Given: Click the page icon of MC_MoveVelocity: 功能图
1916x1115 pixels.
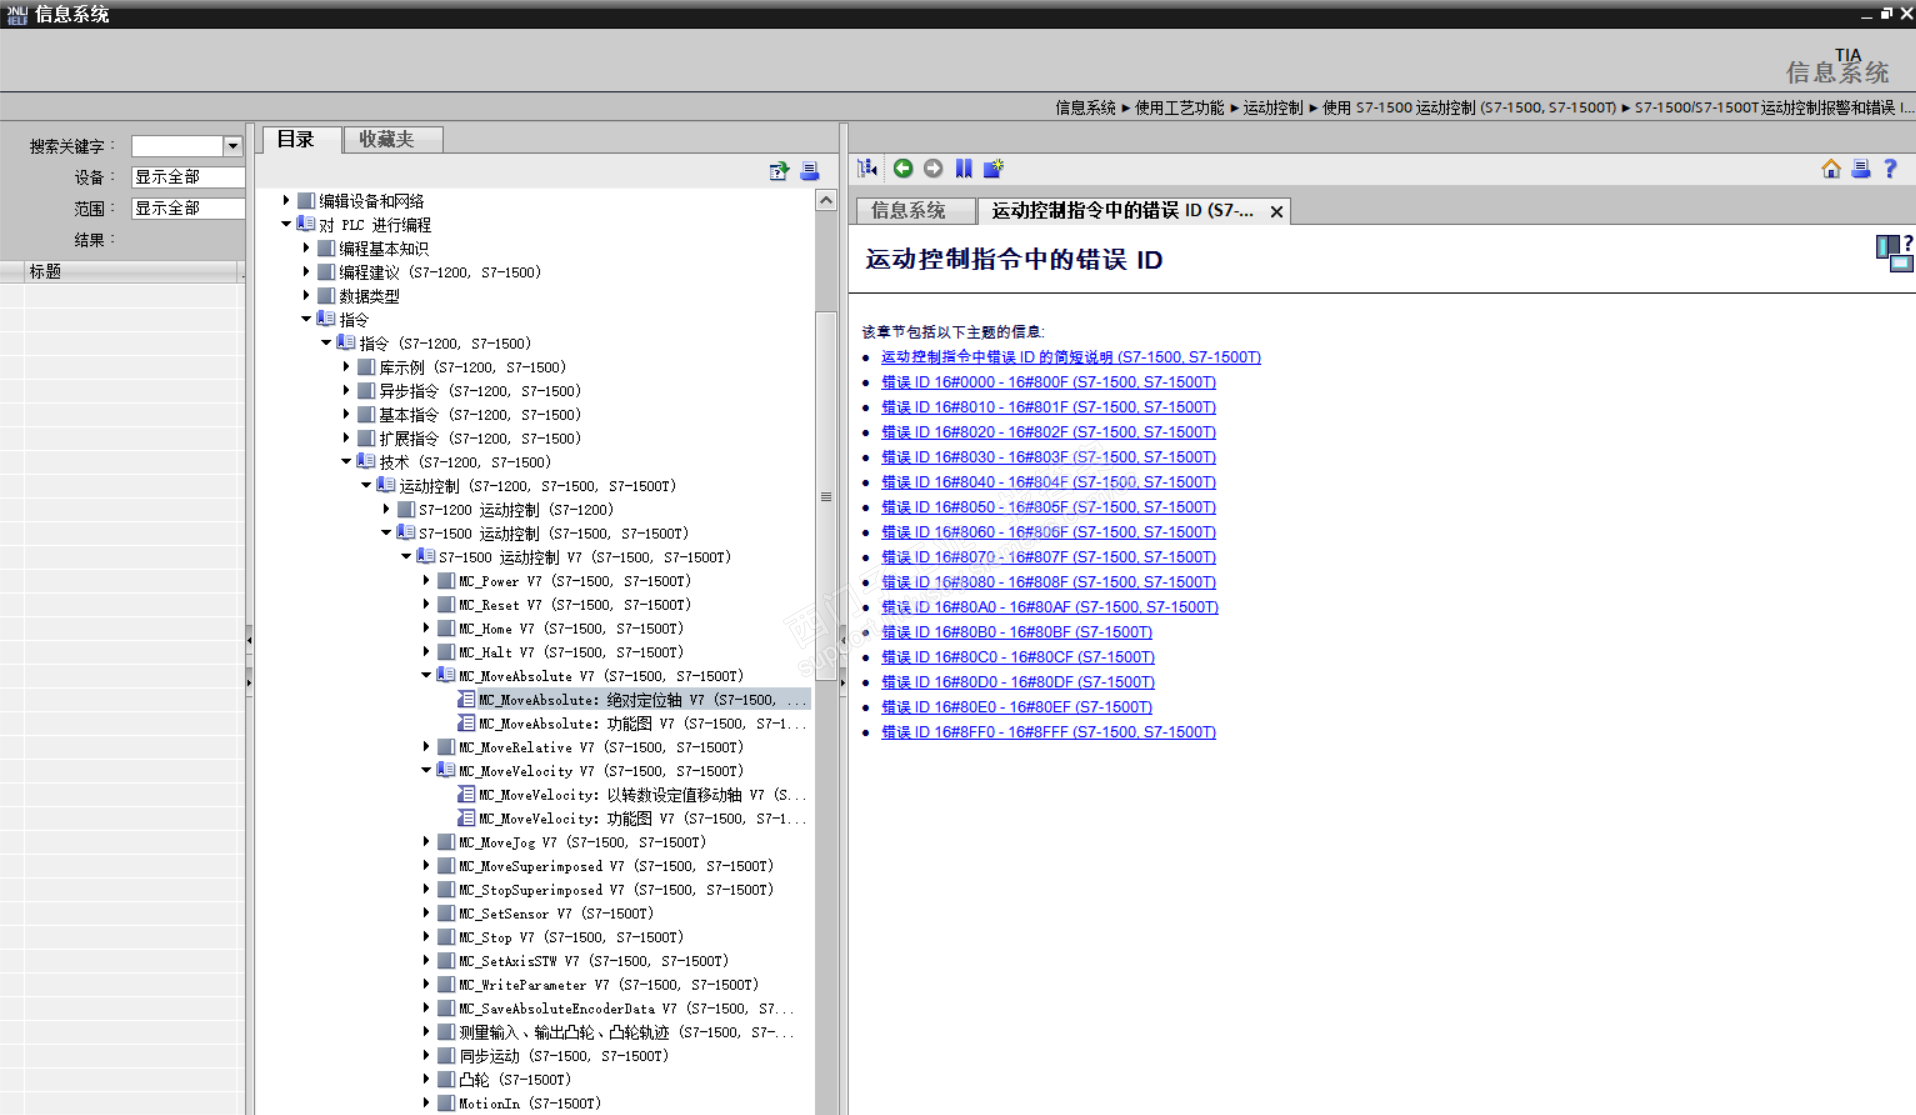Looking at the screenshot, I should [x=467, y=818].
